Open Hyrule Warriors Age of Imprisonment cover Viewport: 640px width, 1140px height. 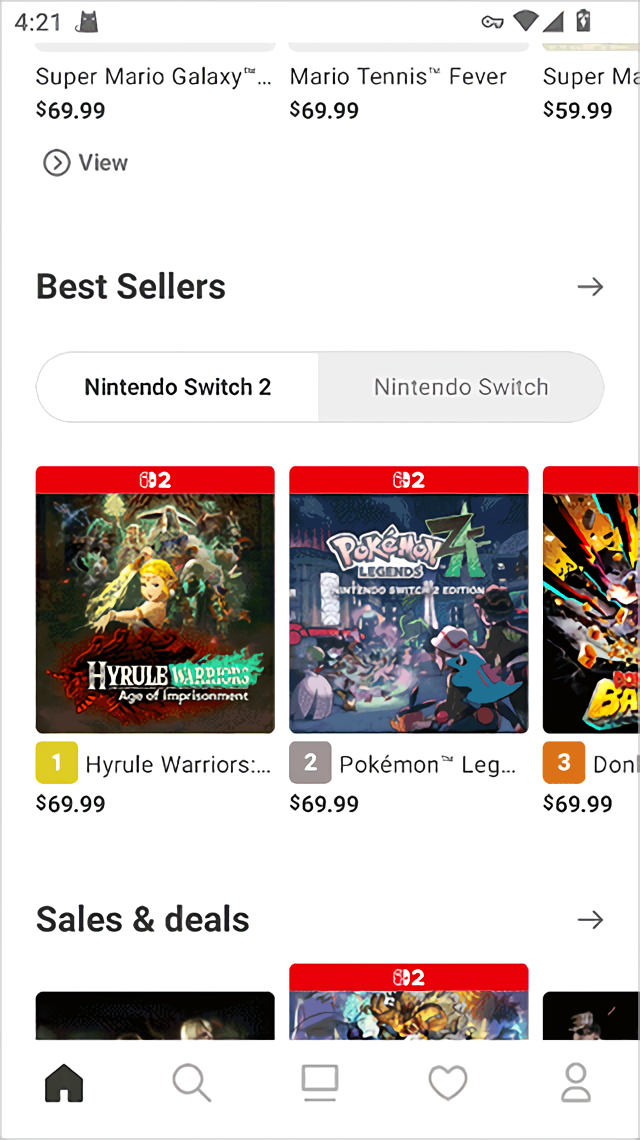(155, 600)
